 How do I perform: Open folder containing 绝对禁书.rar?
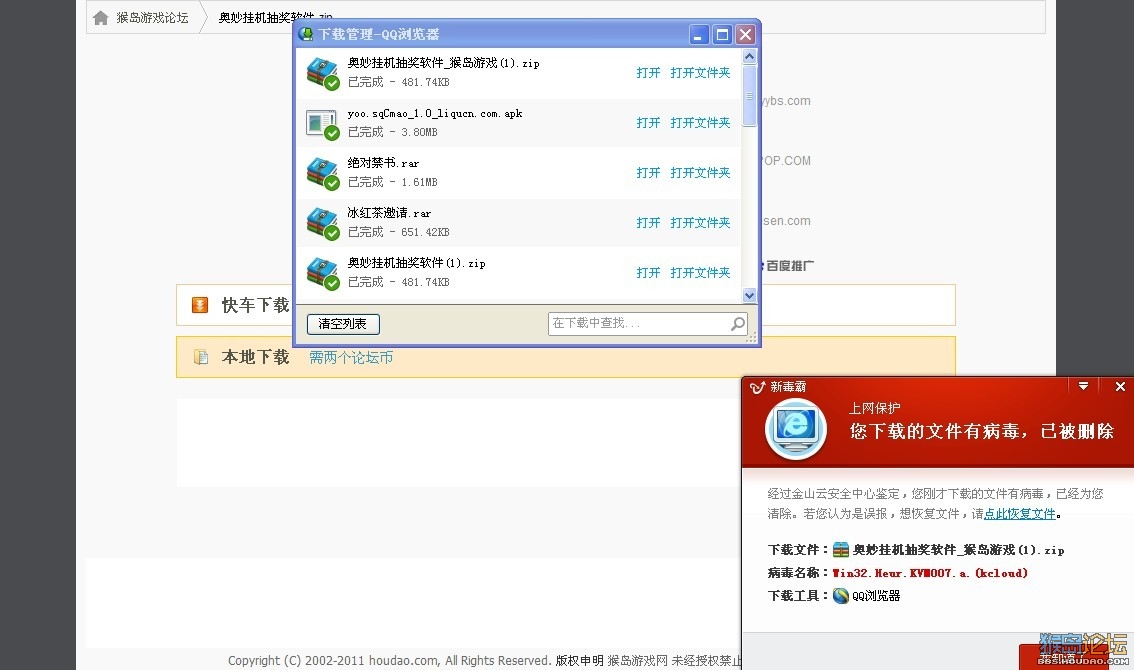[700, 172]
